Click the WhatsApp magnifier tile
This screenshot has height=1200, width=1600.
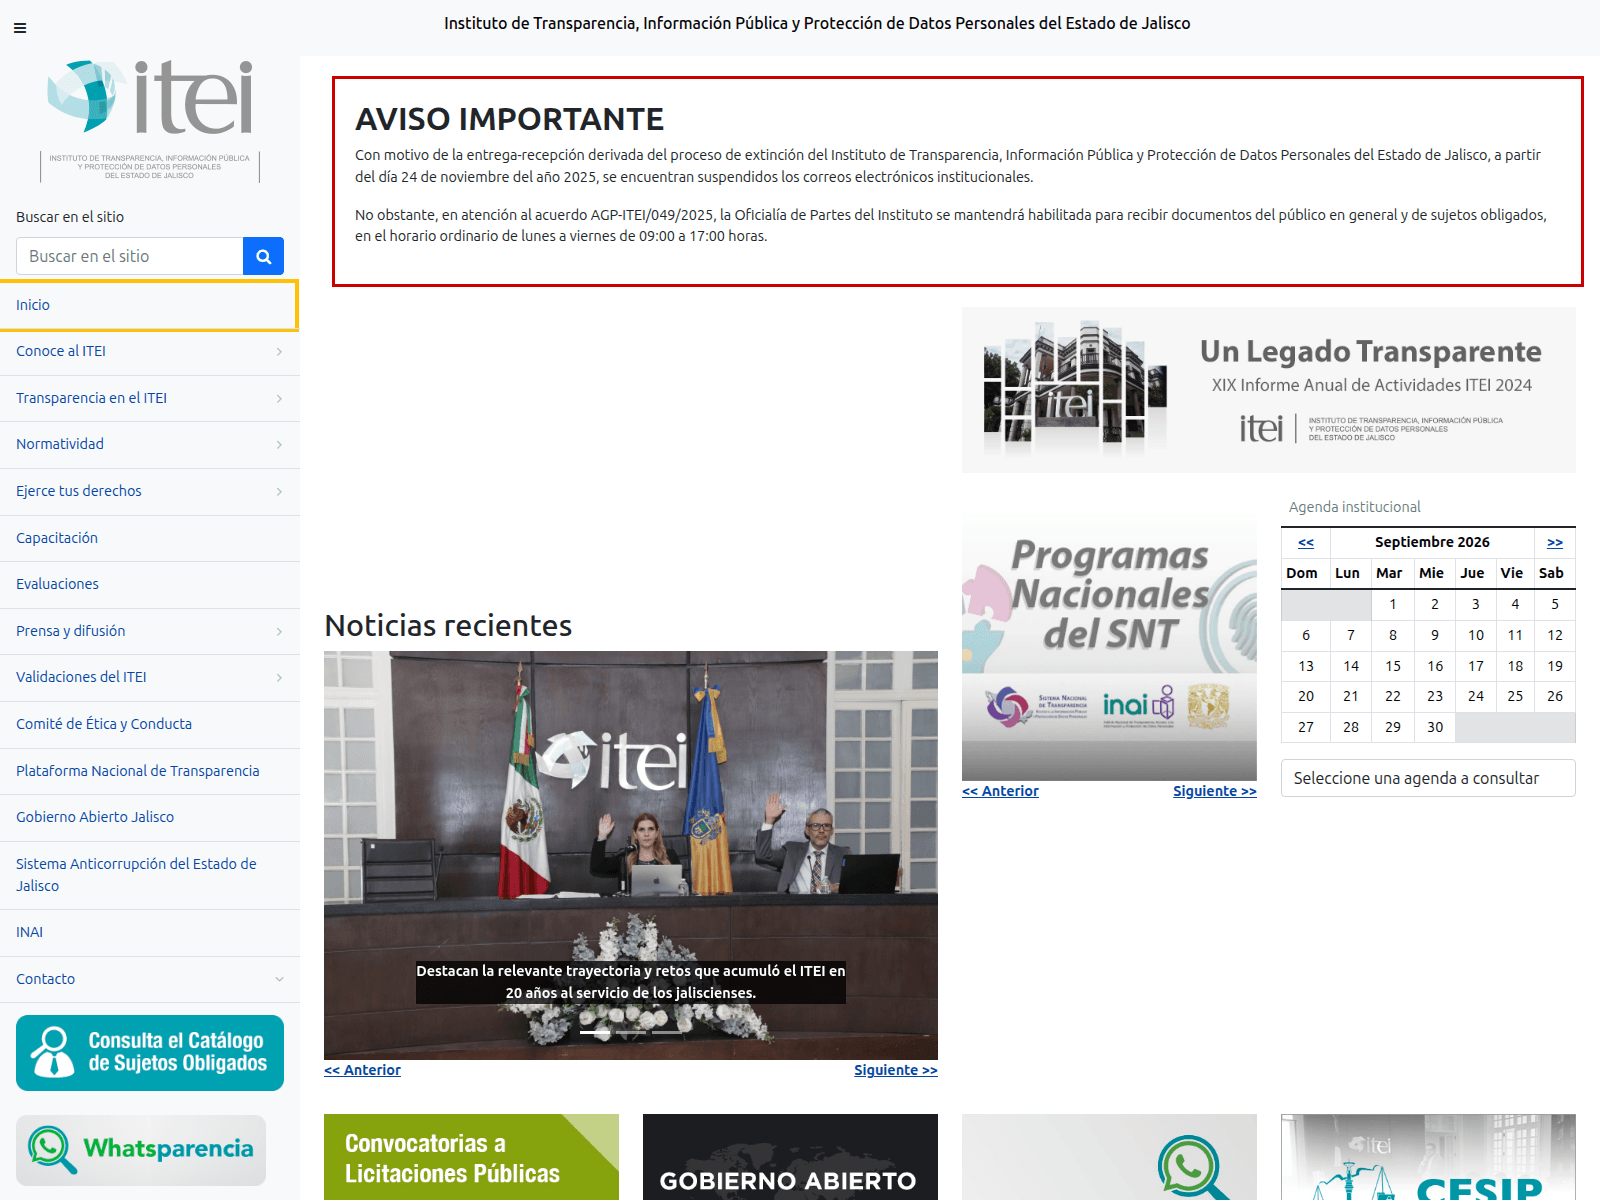click(x=1109, y=1157)
